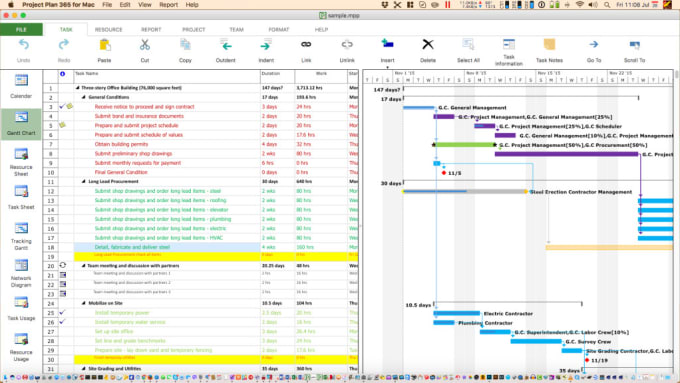Click the Scroll To toolbar icon
Viewport: 680px width, 383px height.
[634, 51]
